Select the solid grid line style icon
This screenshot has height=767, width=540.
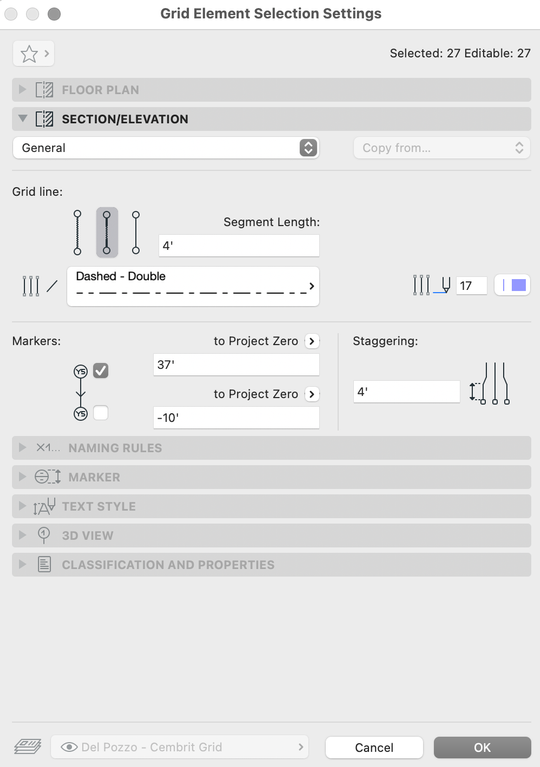click(x=136, y=232)
